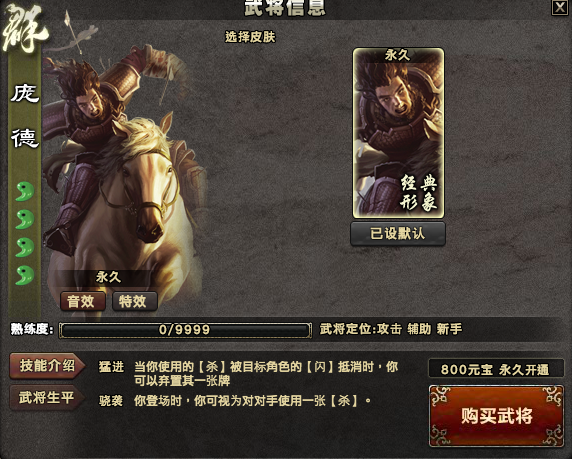Click the fourth green magatama health icon
This screenshot has height=459, width=572.
(x=24, y=275)
